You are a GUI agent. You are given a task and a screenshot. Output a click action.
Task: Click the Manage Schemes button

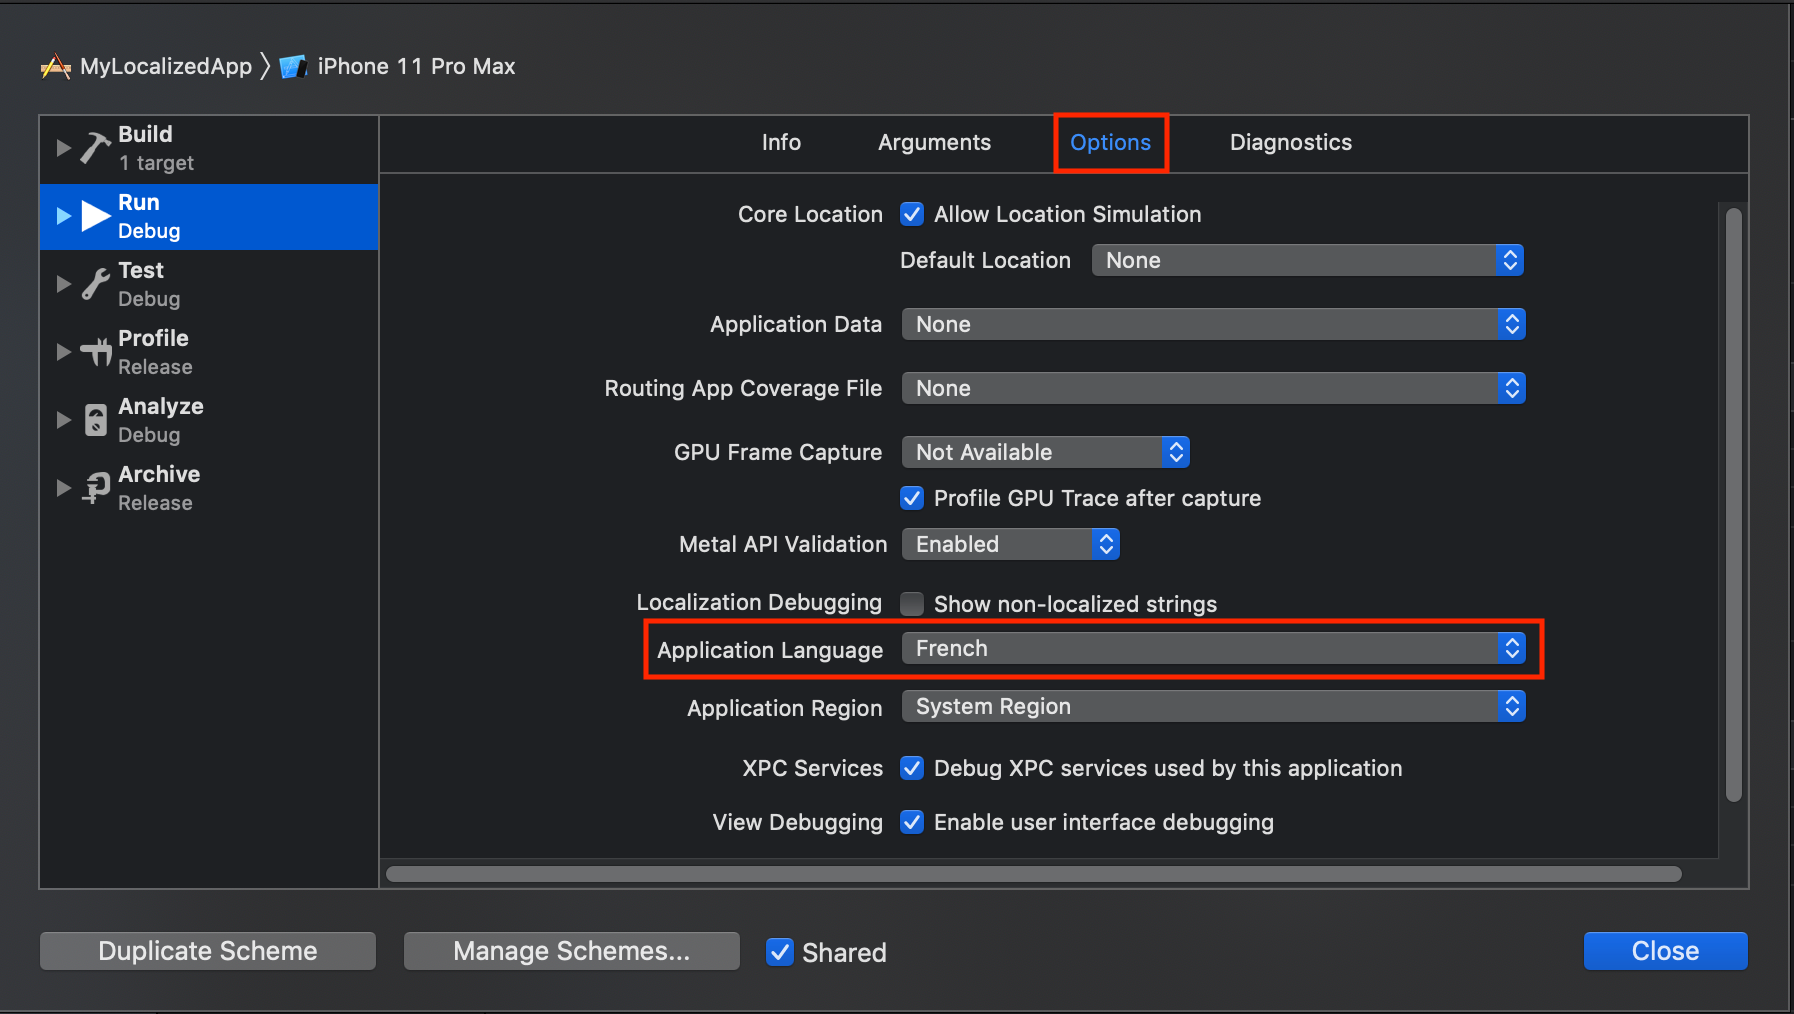tap(571, 951)
